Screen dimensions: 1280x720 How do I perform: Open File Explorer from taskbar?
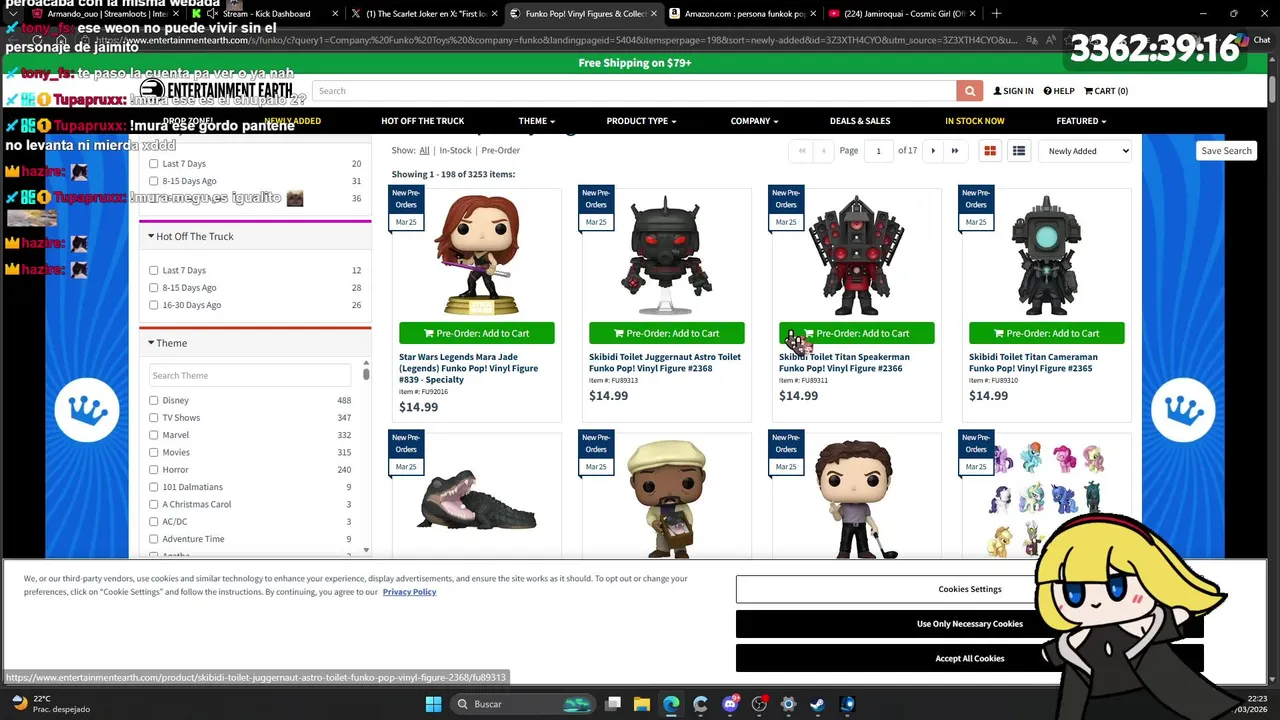coord(642,704)
